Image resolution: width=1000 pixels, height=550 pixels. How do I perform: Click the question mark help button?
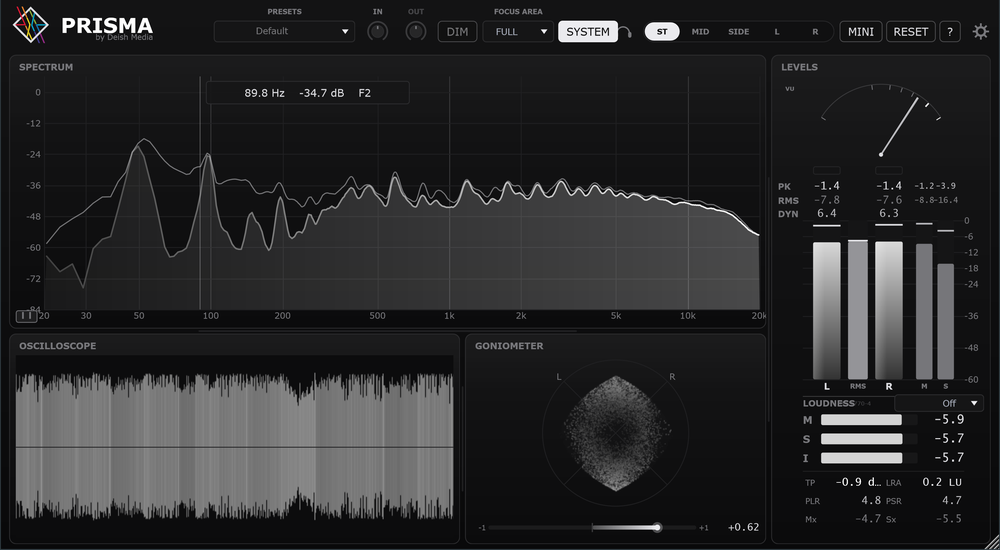pos(950,31)
